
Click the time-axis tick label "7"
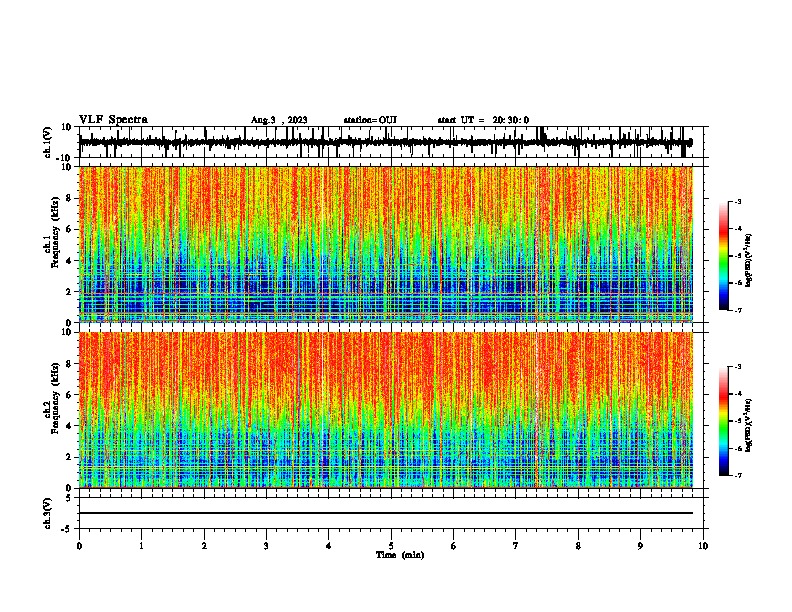[x=516, y=546]
